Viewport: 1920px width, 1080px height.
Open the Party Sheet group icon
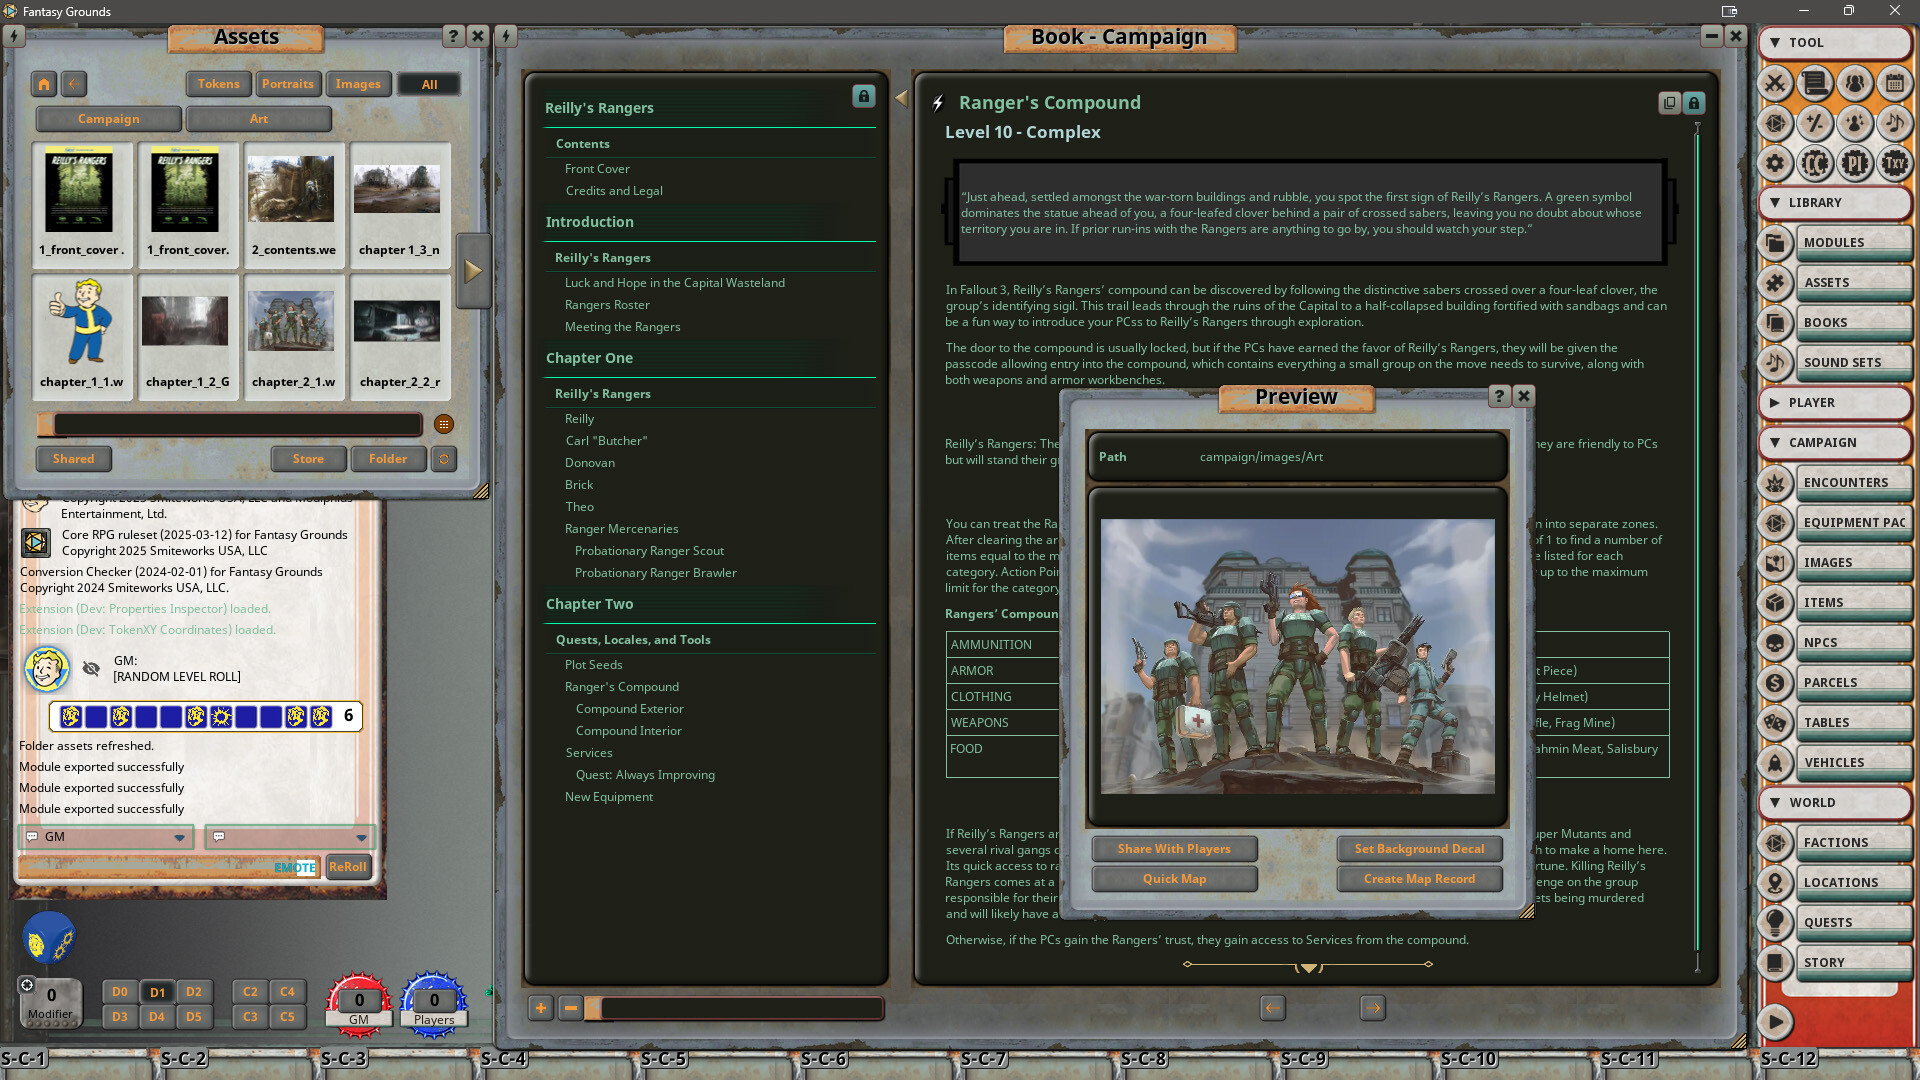(x=1855, y=84)
